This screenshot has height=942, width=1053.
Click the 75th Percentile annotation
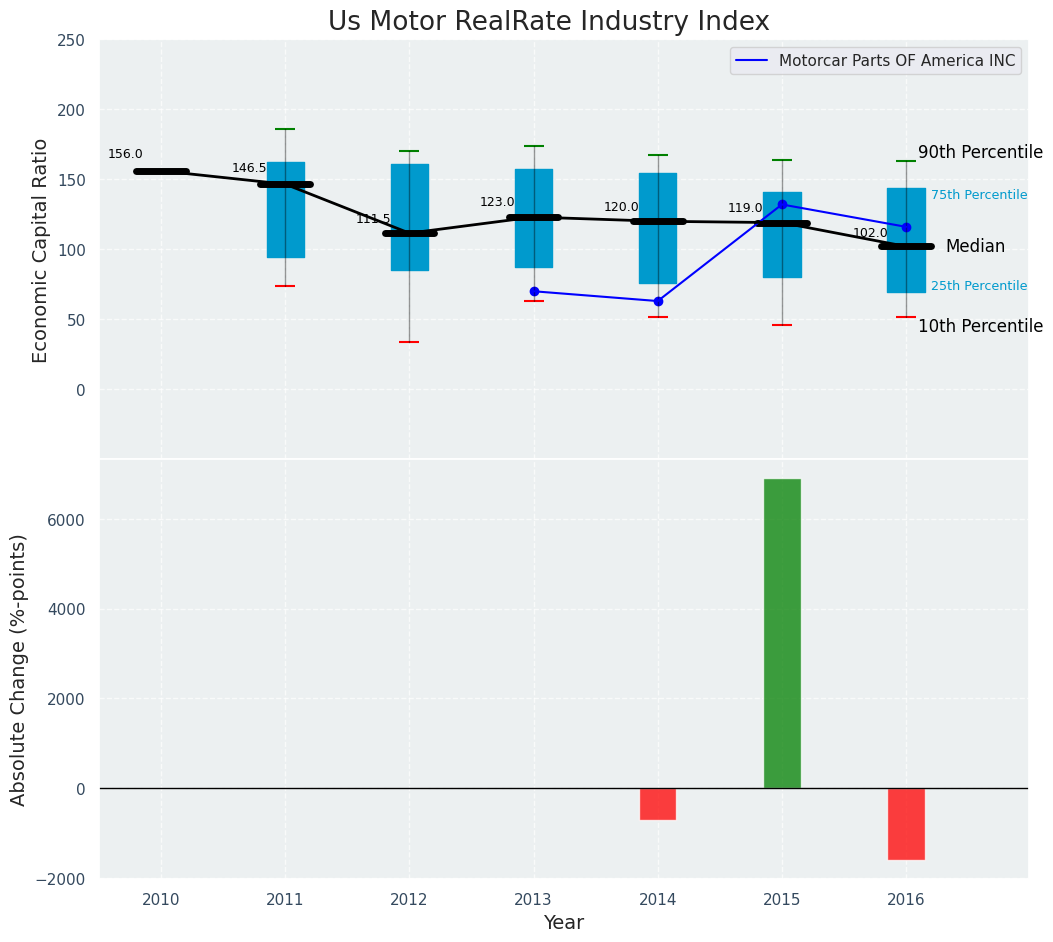tap(978, 195)
